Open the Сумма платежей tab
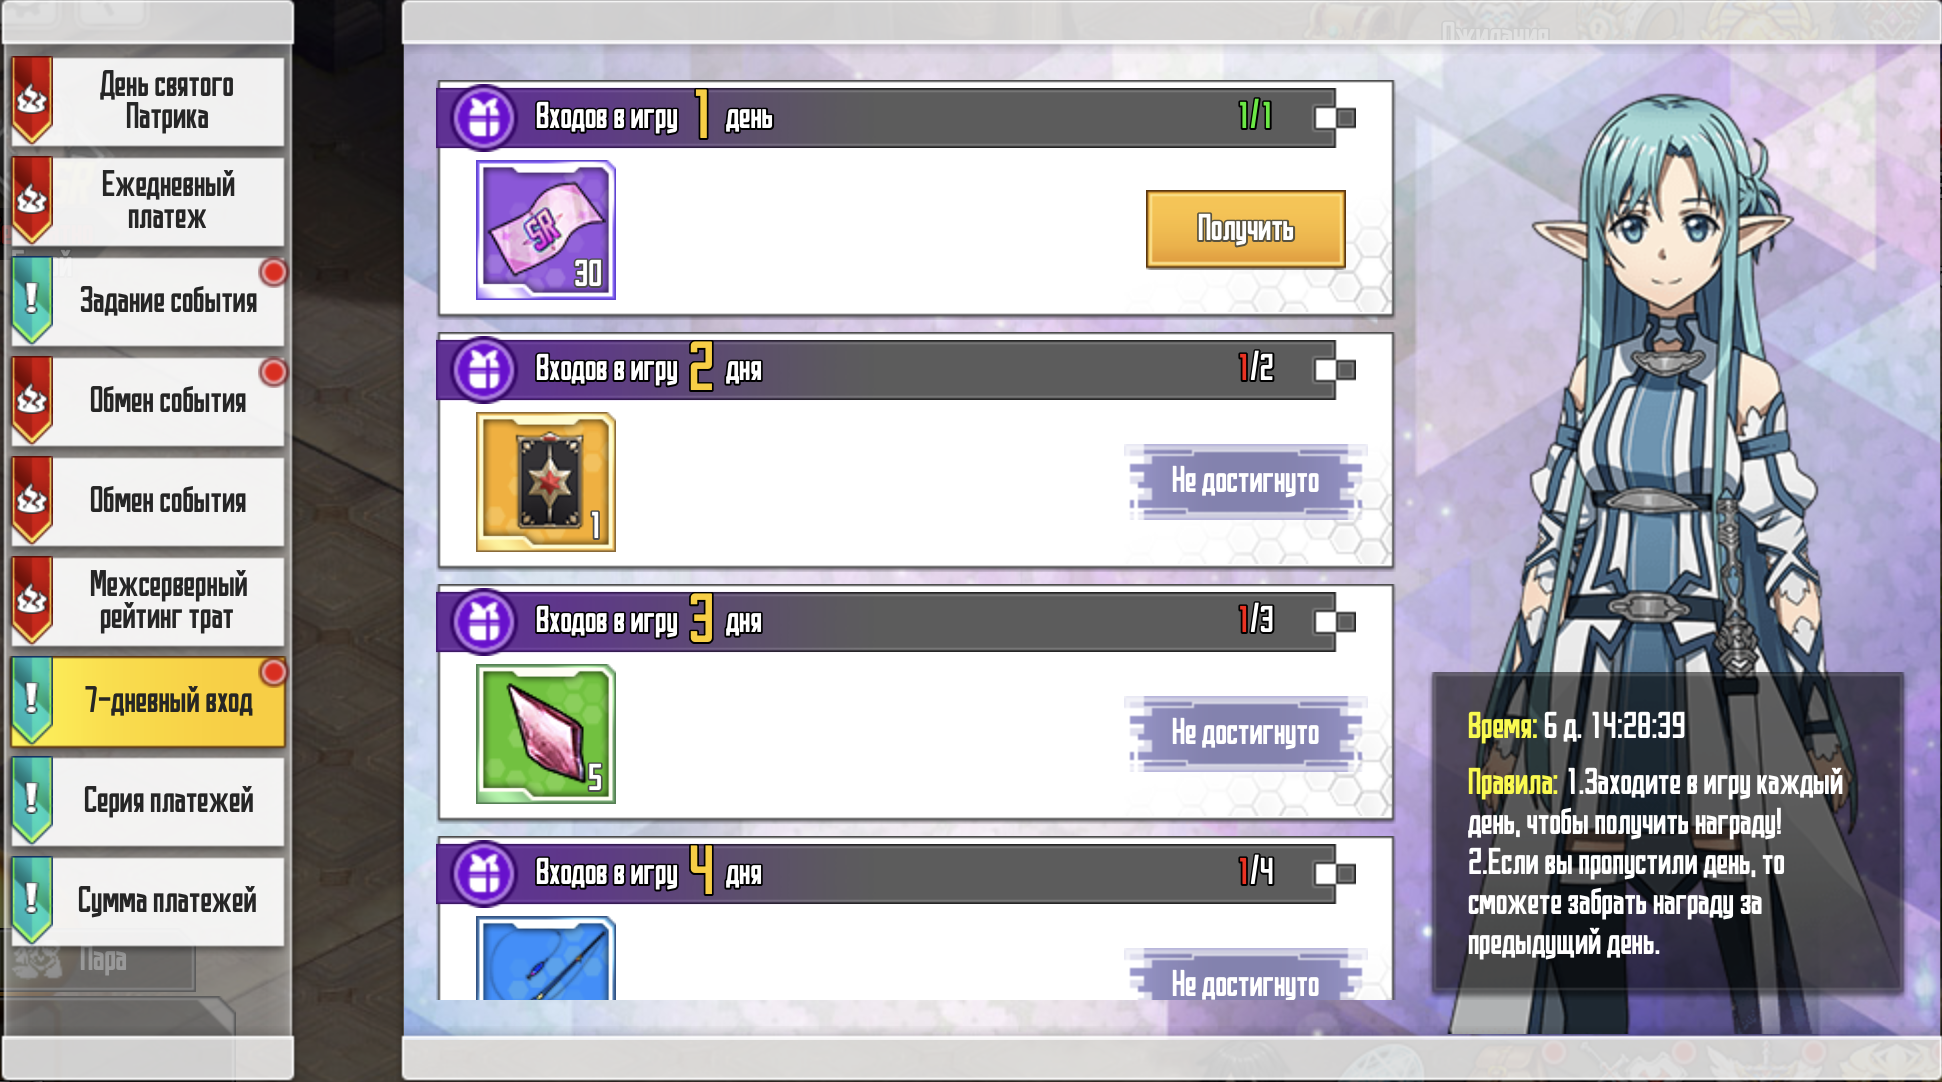Image resolution: width=1942 pixels, height=1082 pixels. [148, 901]
